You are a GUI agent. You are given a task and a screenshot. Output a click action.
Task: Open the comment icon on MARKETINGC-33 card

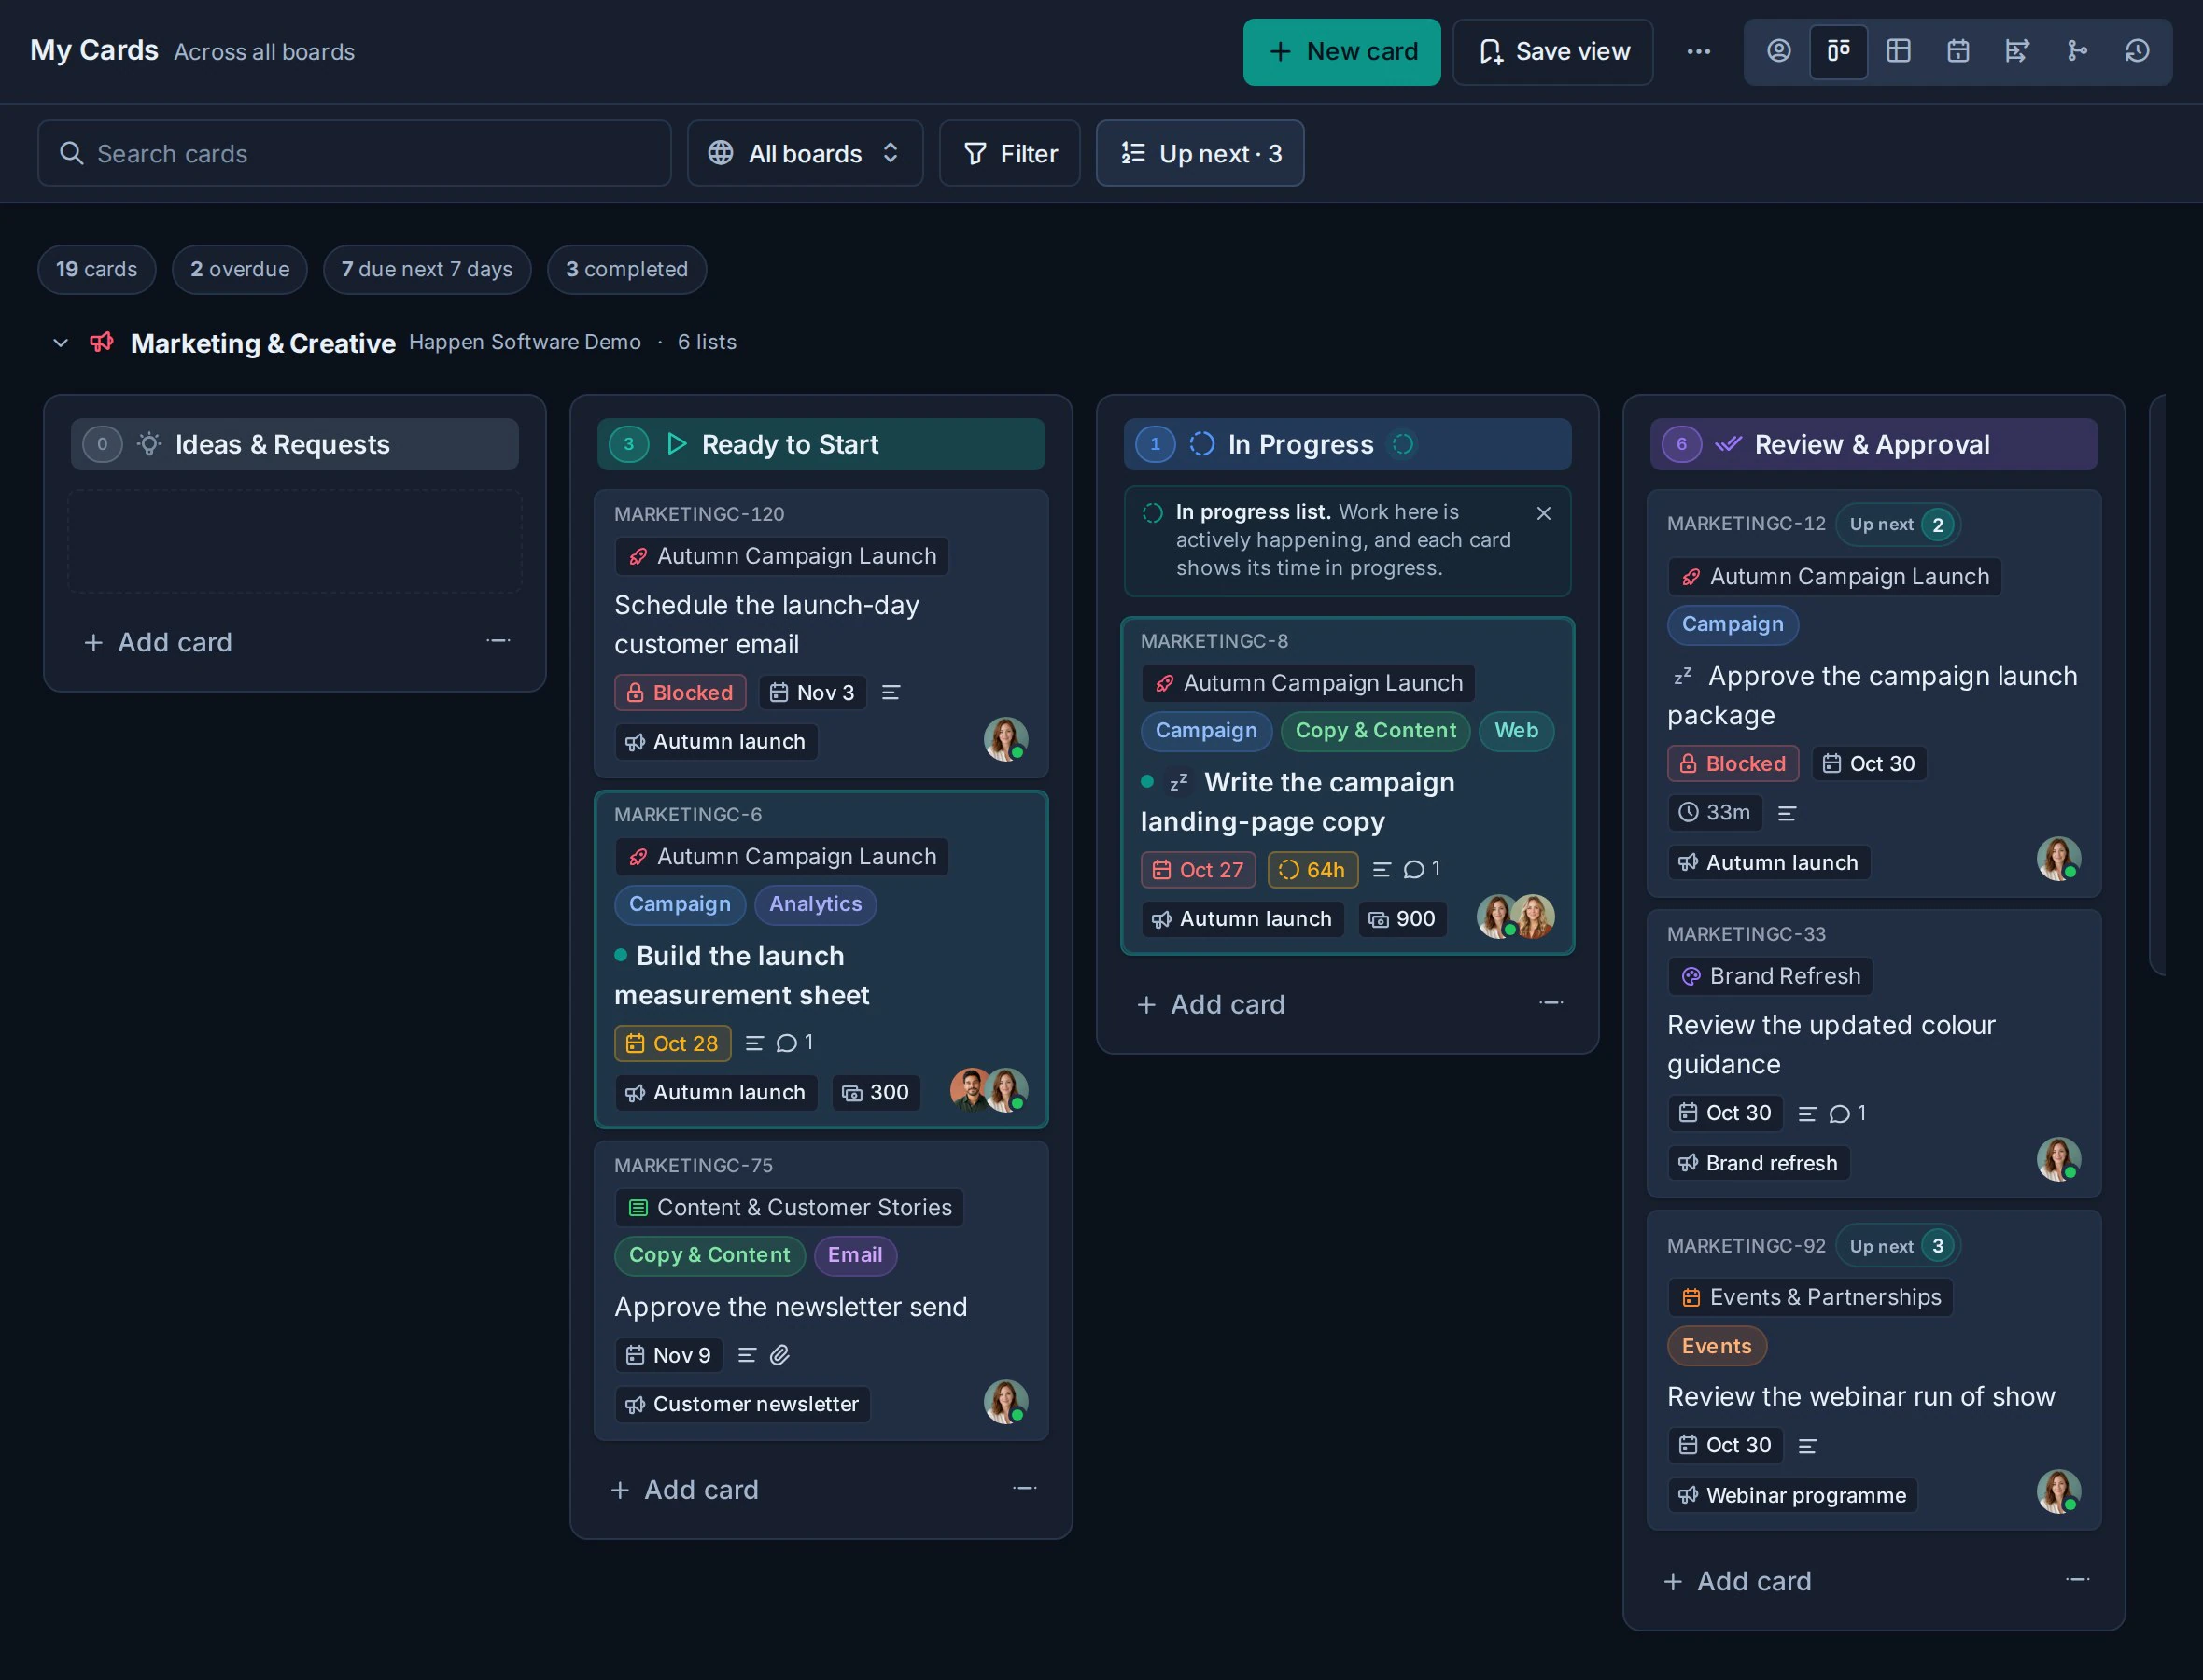[1847, 1113]
